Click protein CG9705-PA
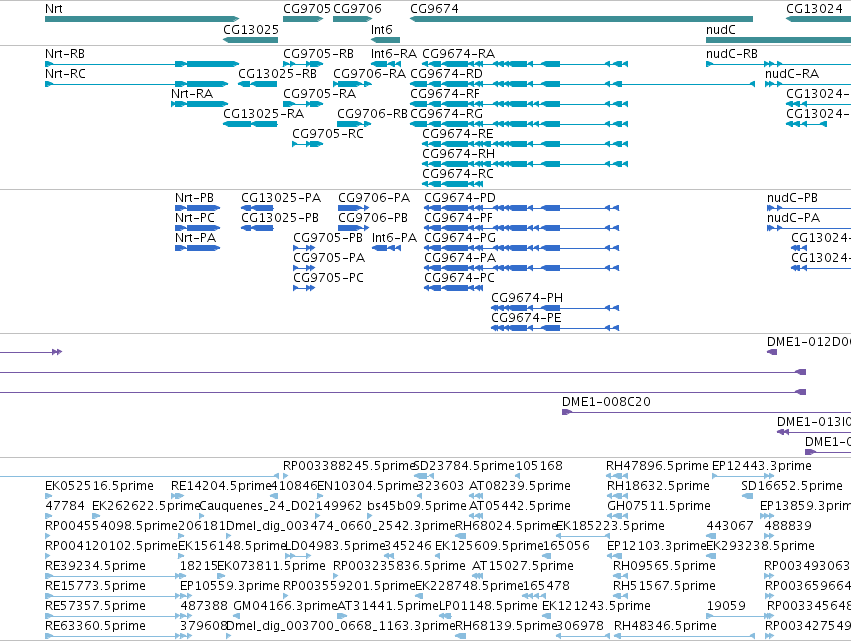The height and width of the screenshot is (641, 851). [x=329, y=258]
